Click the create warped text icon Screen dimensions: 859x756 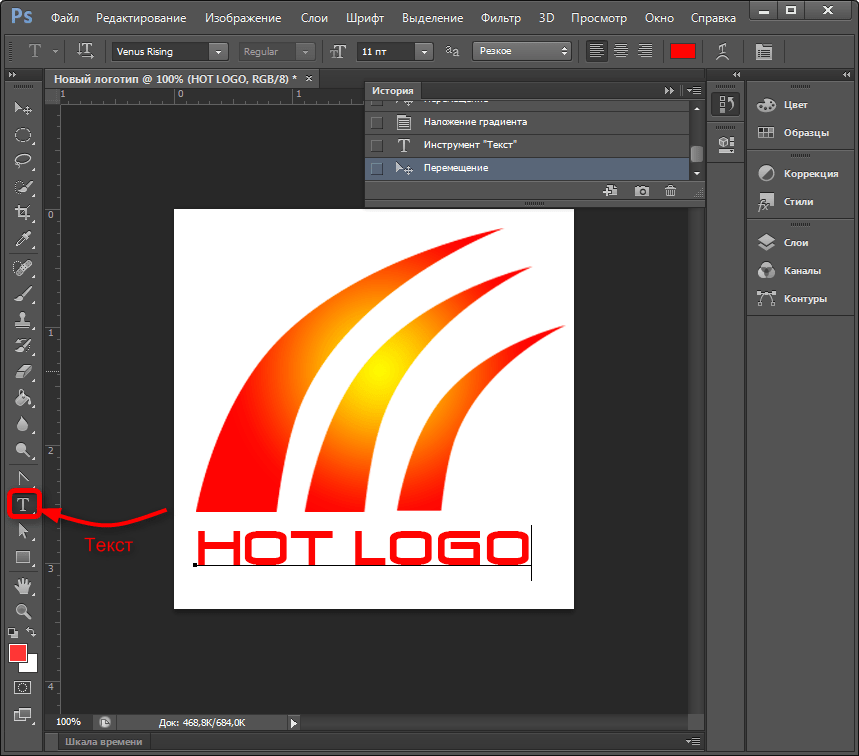[722, 51]
